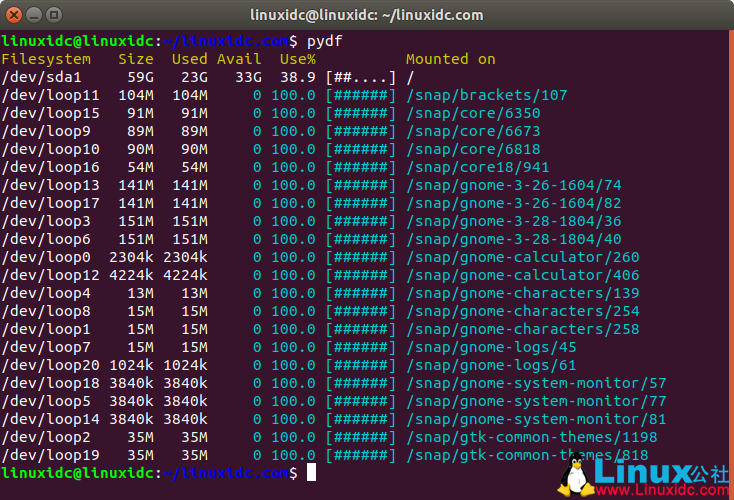Click mount path /snap/gnome-calculator/406

click(x=522, y=275)
